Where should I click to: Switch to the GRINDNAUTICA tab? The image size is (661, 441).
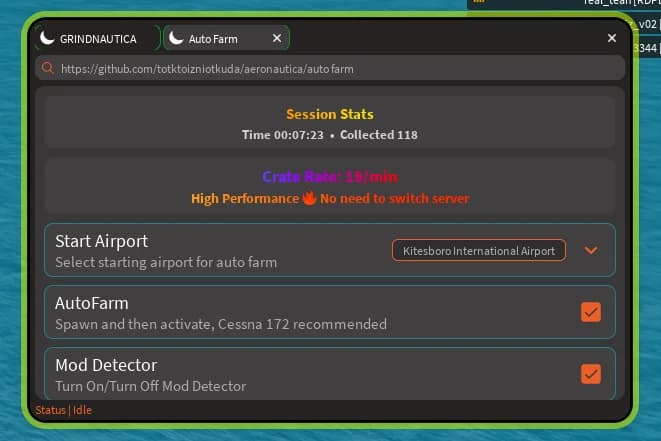[x=98, y=38]
